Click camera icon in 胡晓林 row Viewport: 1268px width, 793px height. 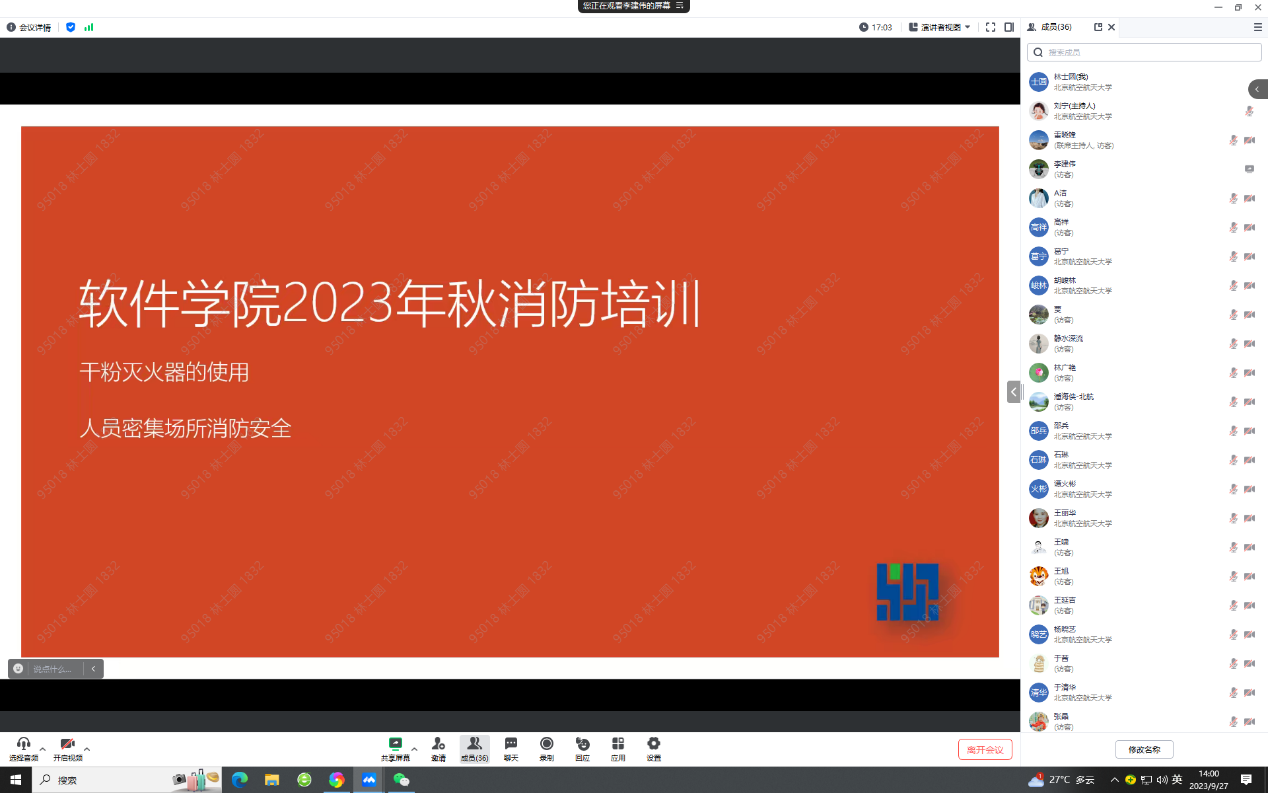click(1250, 285)
